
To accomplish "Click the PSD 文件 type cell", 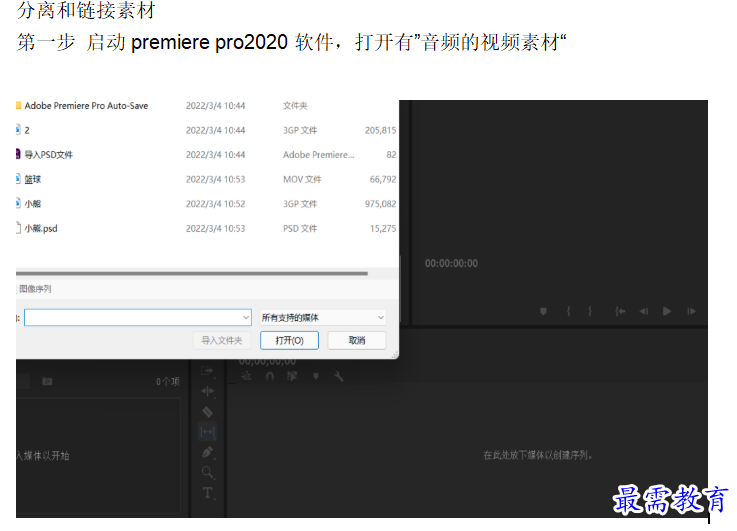I will pyautogui.click(x=300, y=228).
